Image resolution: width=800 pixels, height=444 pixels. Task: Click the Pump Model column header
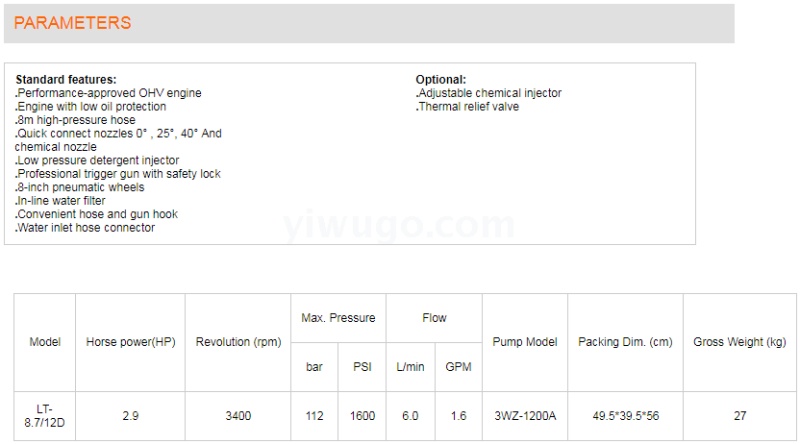525,342
